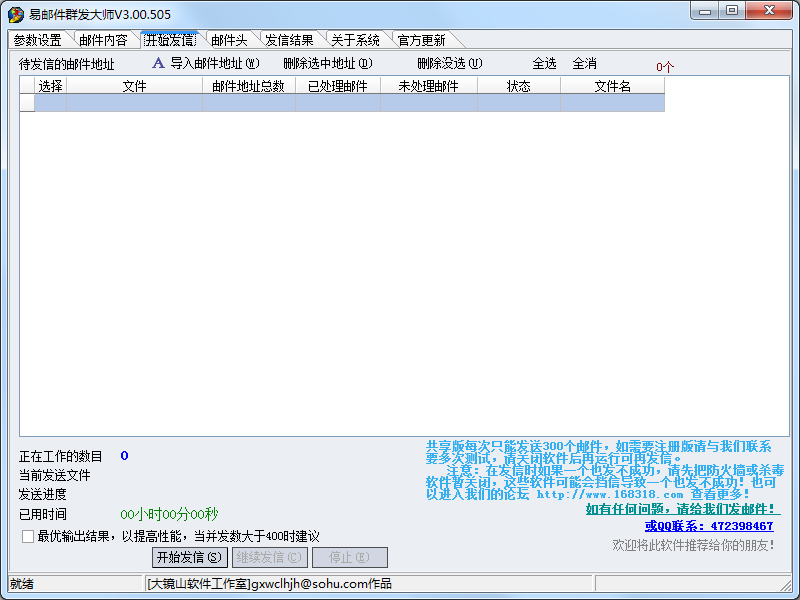Click the 或QQ联系: 472398467 link

pyautogui.click(x=709, y=526)
